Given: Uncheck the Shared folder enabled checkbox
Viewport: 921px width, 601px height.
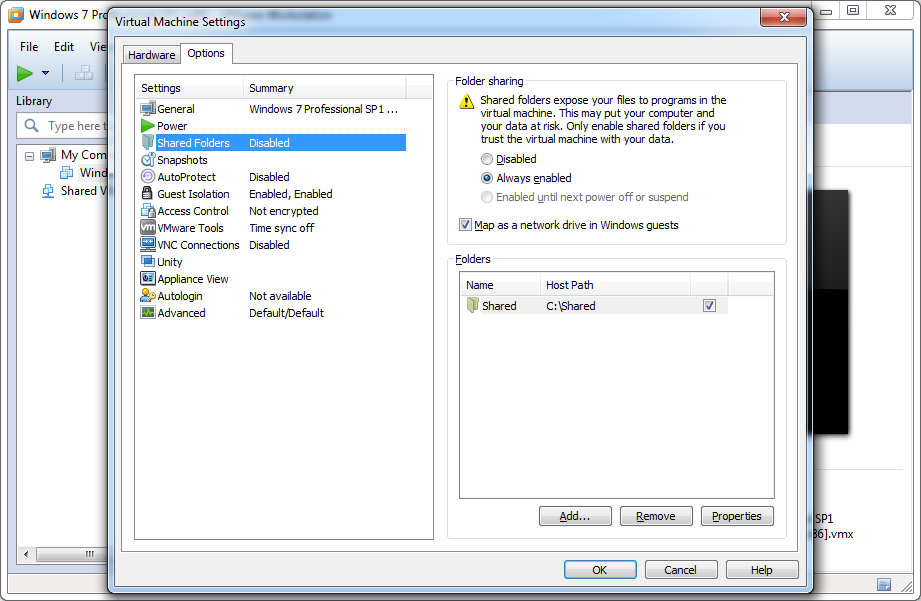Looking at the screenshot, I should point(709,306).
